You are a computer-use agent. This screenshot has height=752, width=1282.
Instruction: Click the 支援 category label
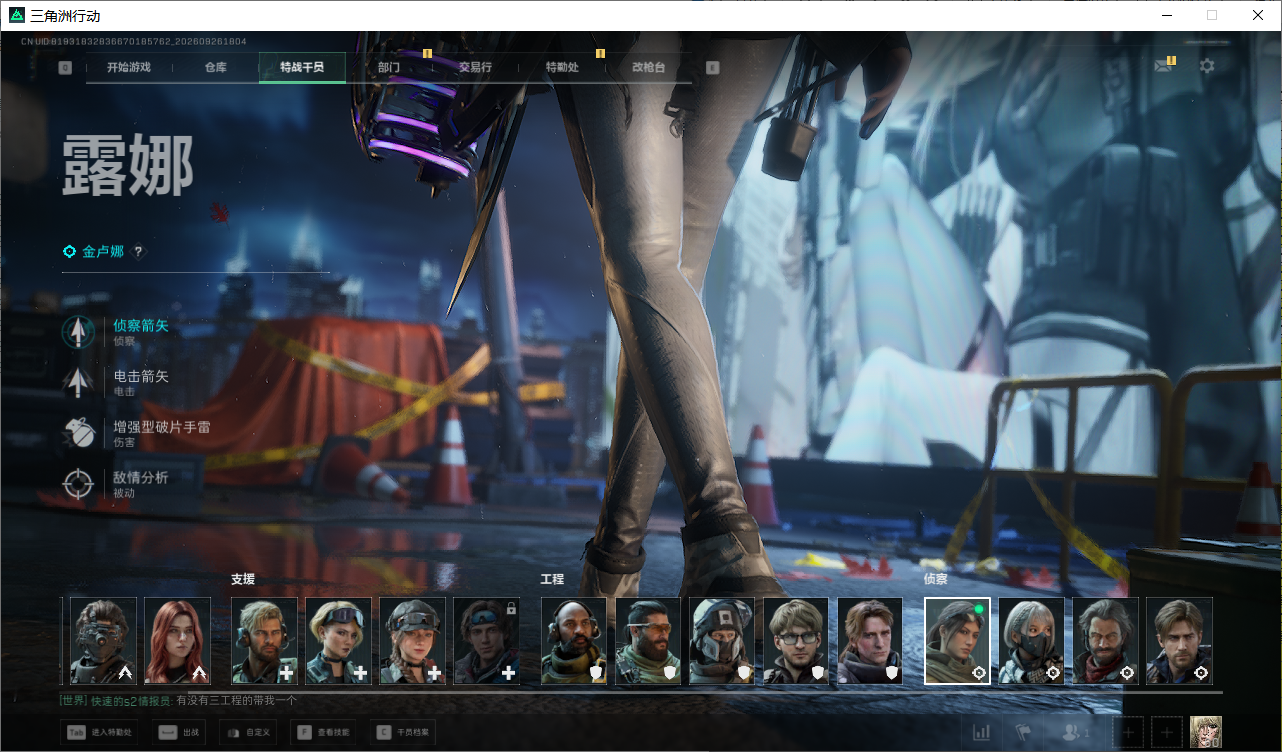click(243, 579)
